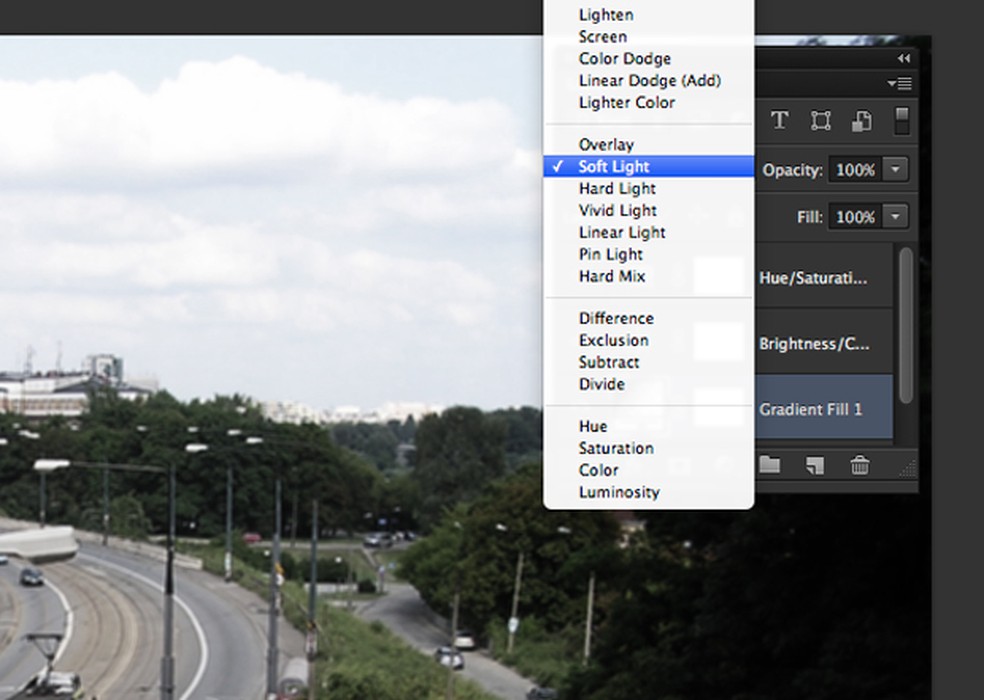Toggle the layer filtering switch
Viewport: 984px width, 700px height.
point(901,121)
